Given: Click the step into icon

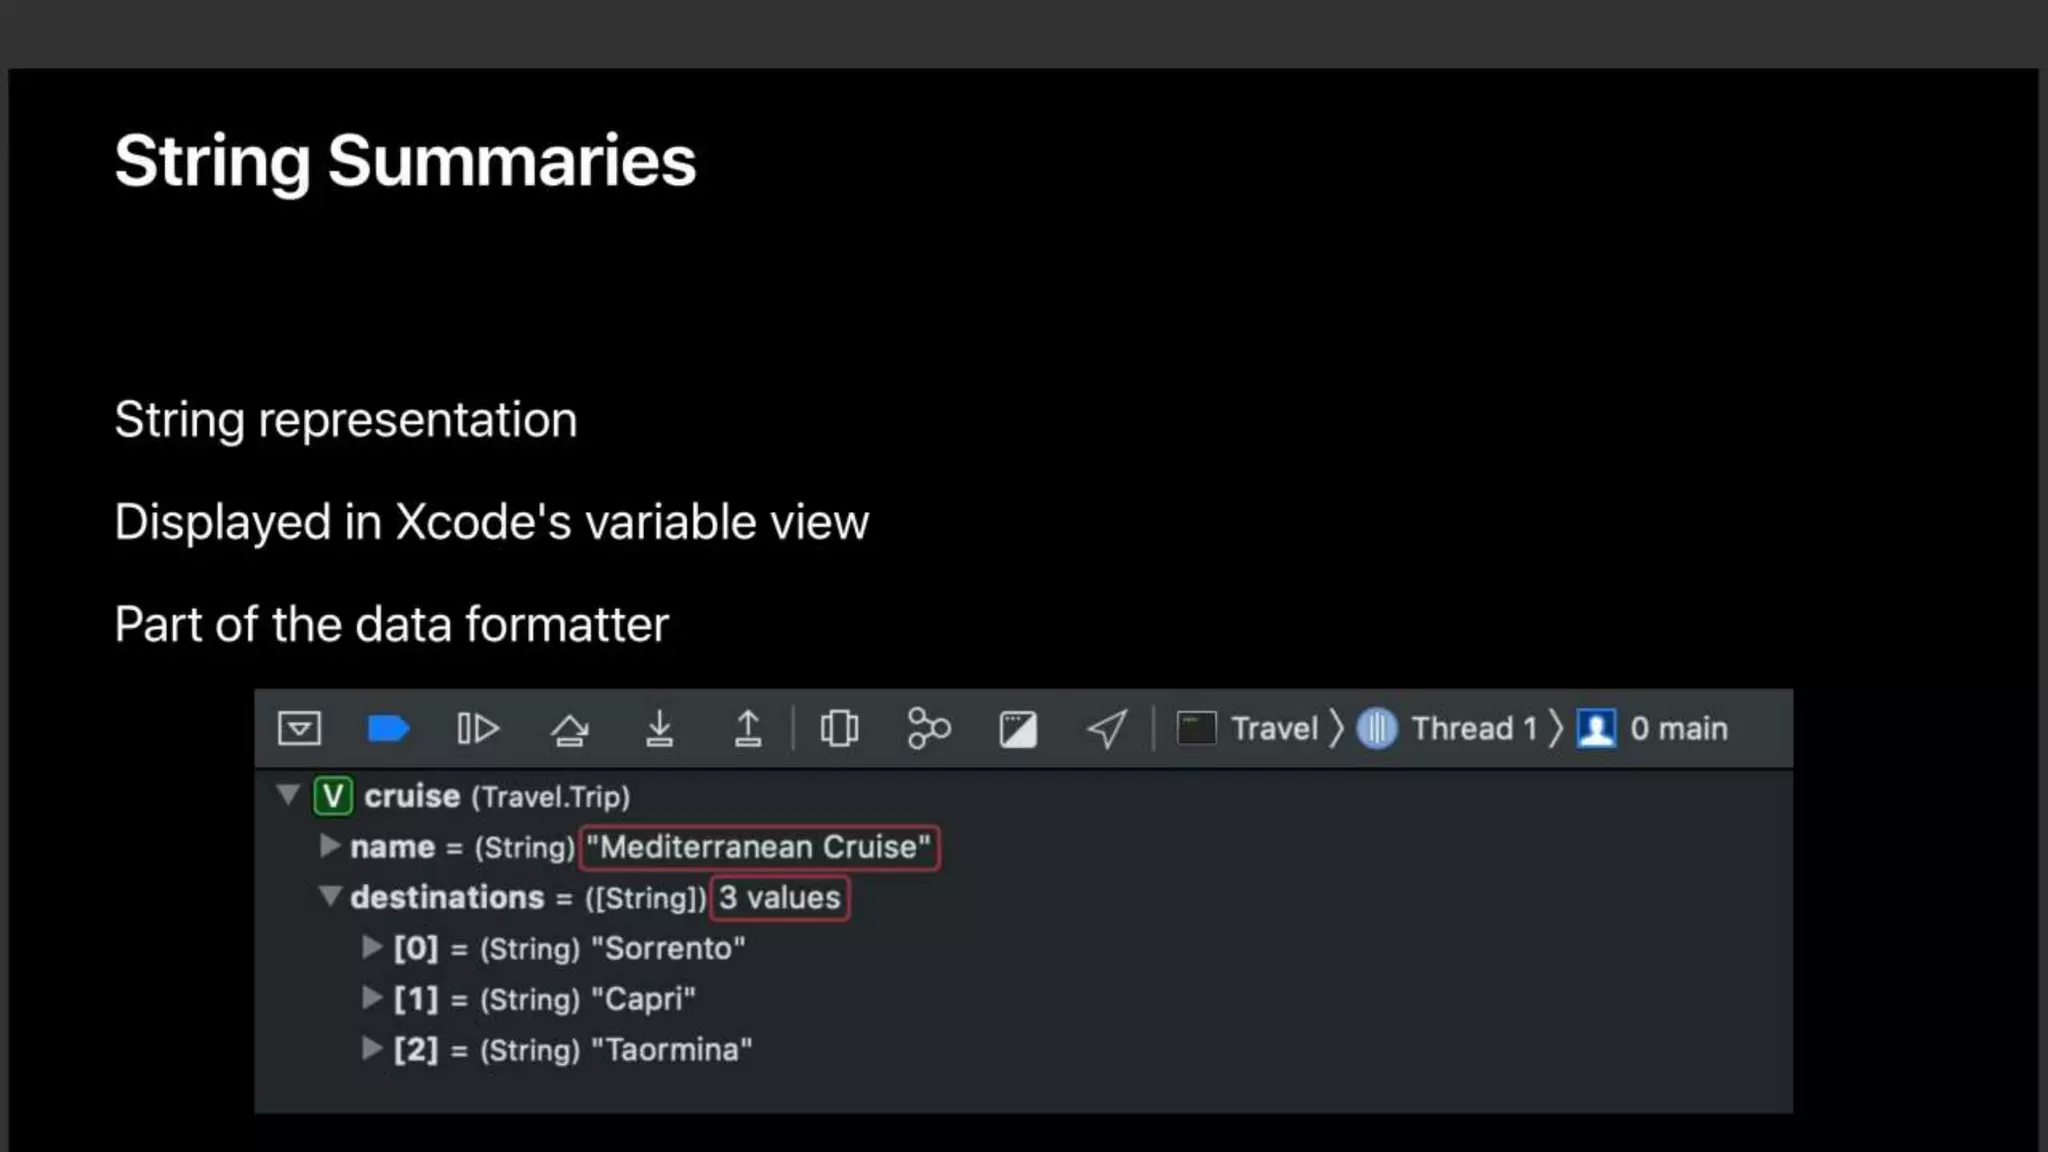Looking at the screenshot, I should click(659, 728).
